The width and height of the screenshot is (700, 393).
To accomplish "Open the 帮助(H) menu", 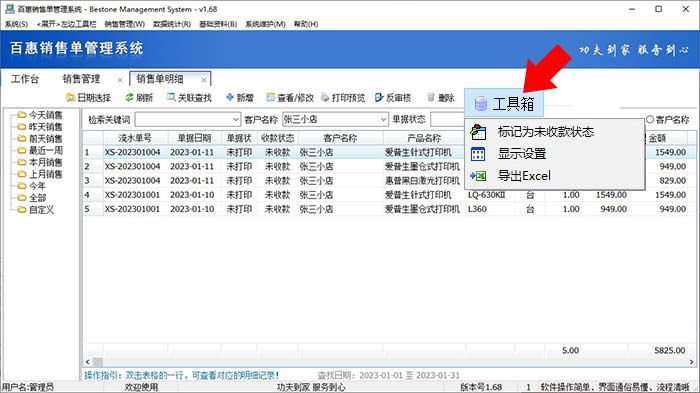I will pyautogui.click(x=306, y=24).
